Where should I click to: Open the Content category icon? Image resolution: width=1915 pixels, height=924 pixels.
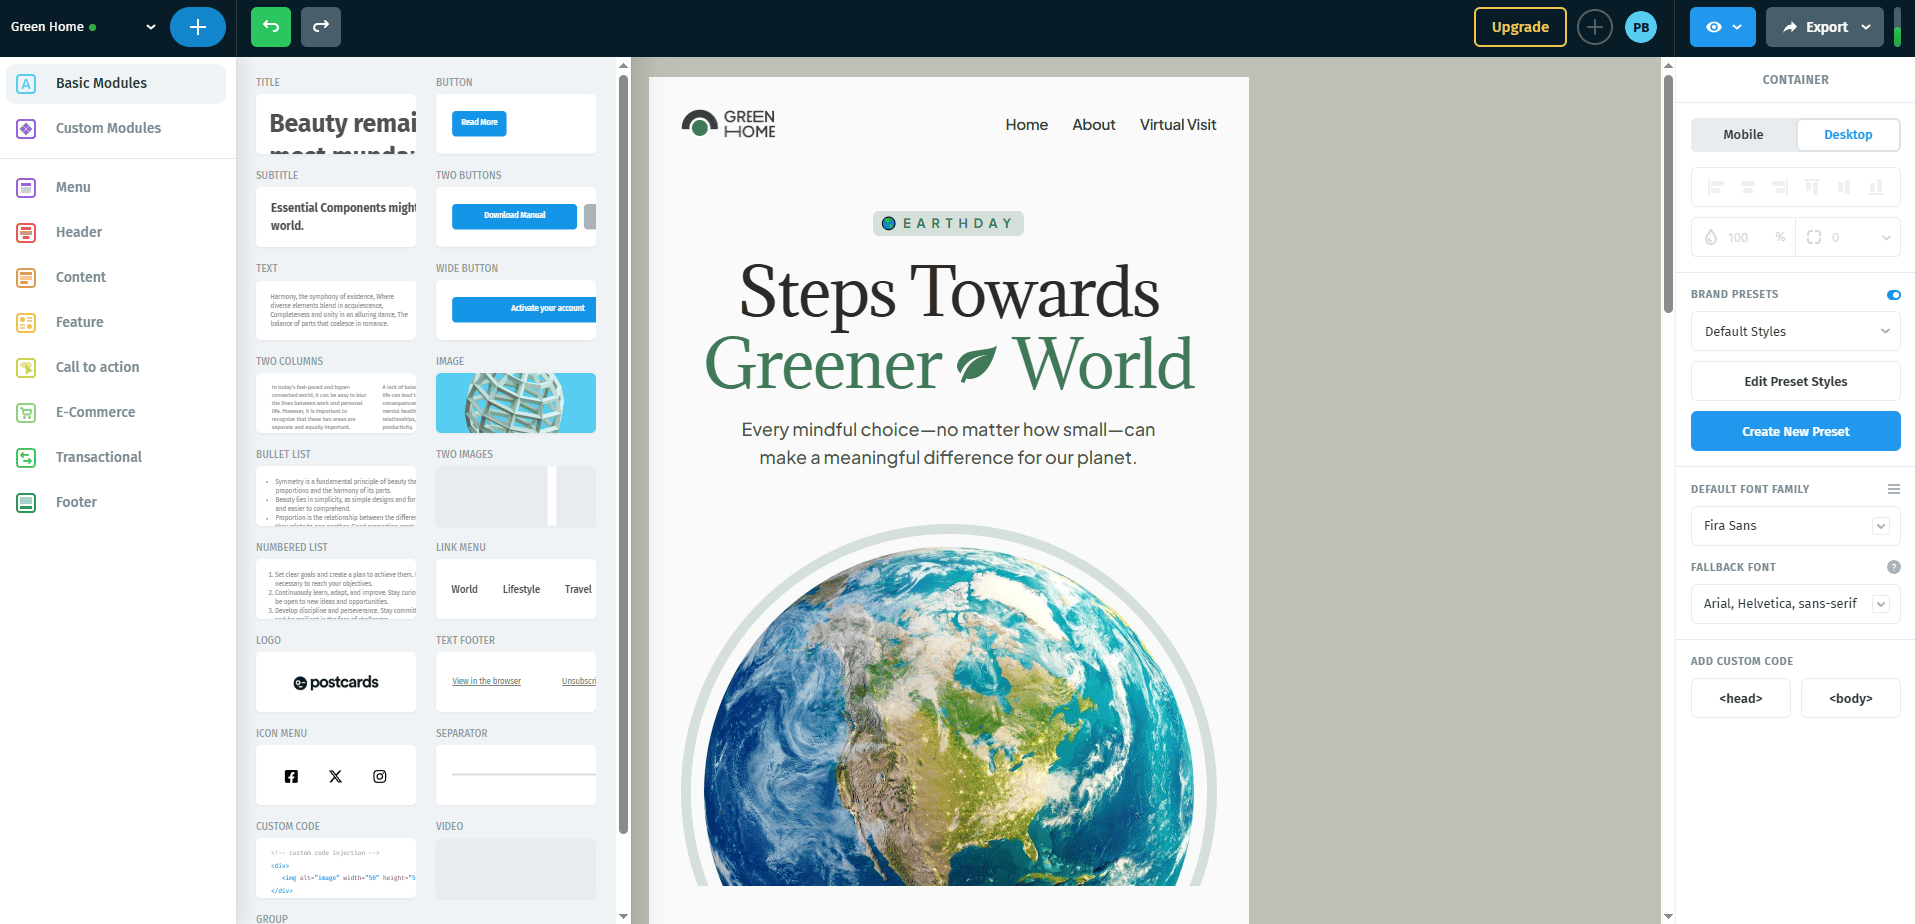27,277
